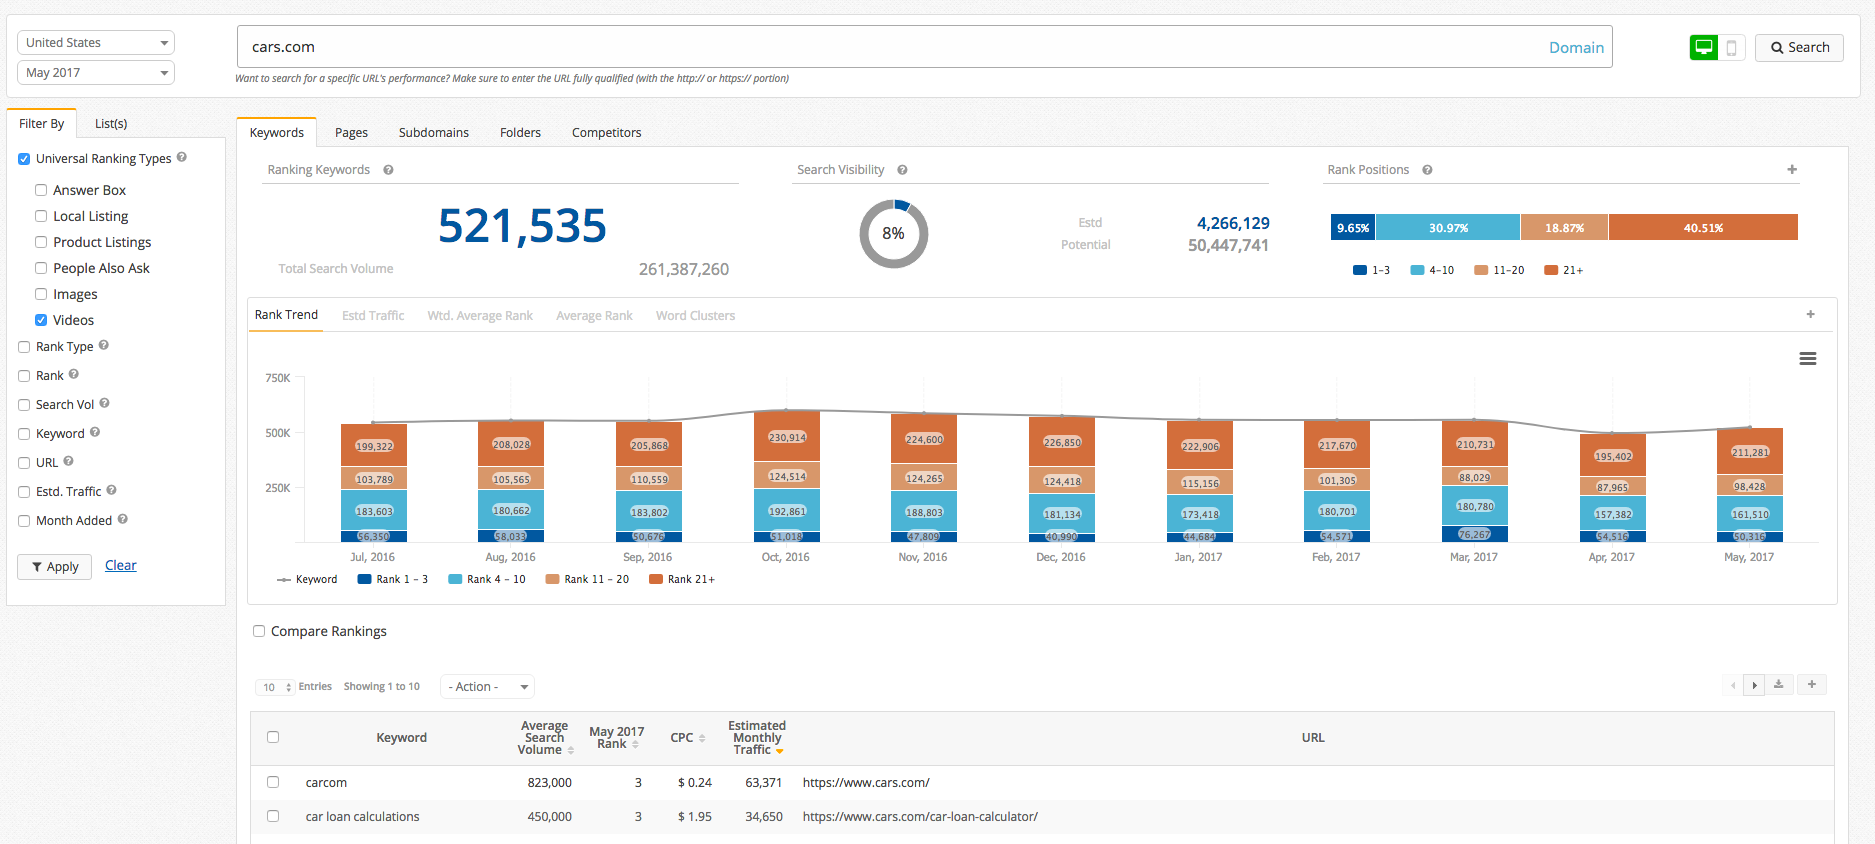
Task: Uncheck Universal Ranking Types checkbox
Action: coord(24,159)
